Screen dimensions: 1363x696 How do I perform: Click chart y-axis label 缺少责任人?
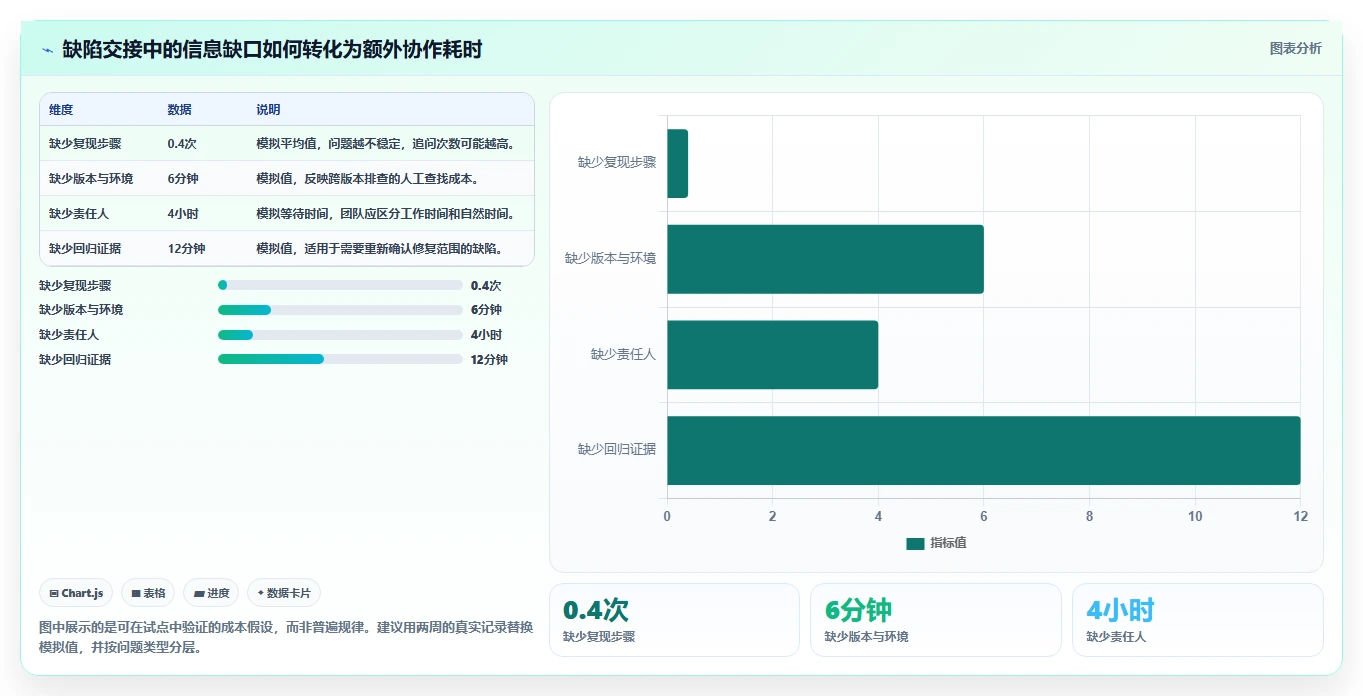(x=624, y=354)
